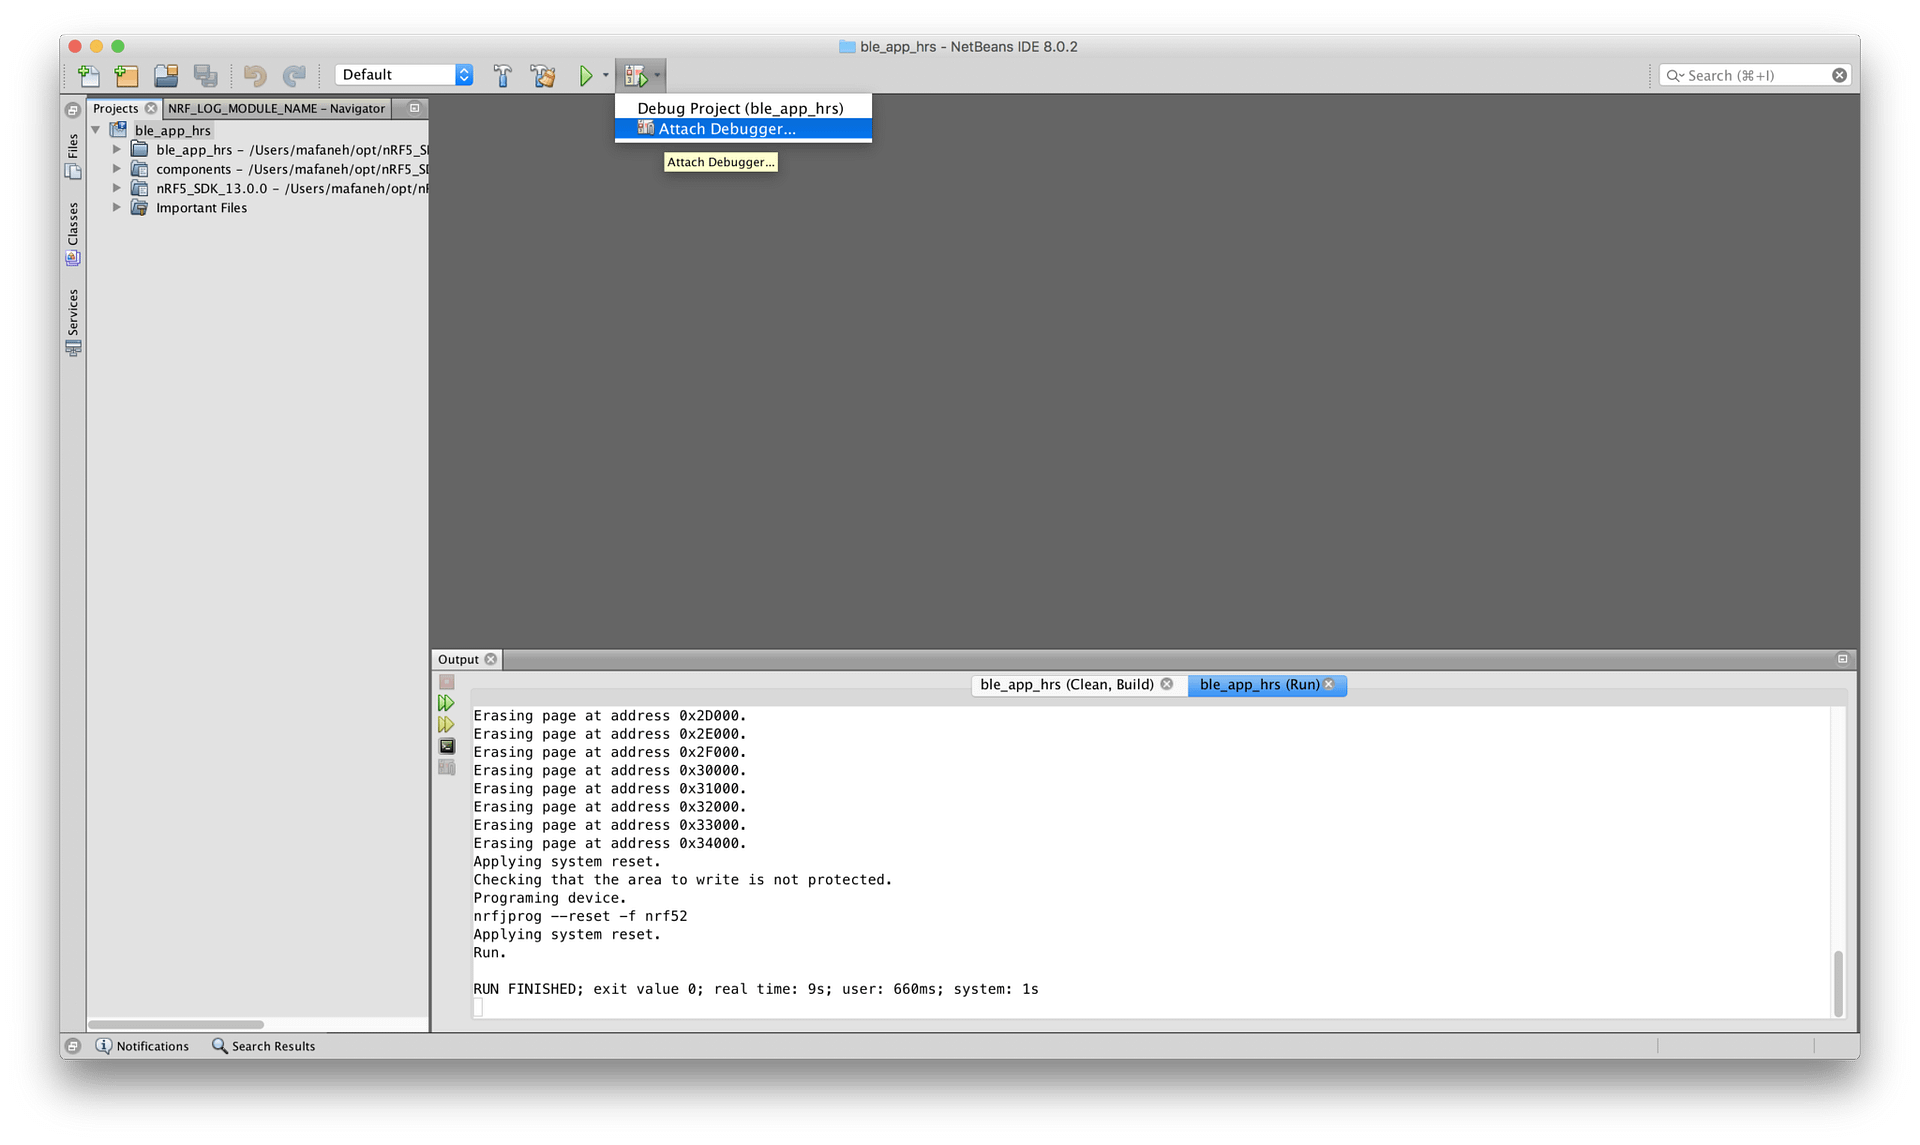The image size is (1920, 1145).
Task: Open Notifications in the status bar
Action: 142,1046
